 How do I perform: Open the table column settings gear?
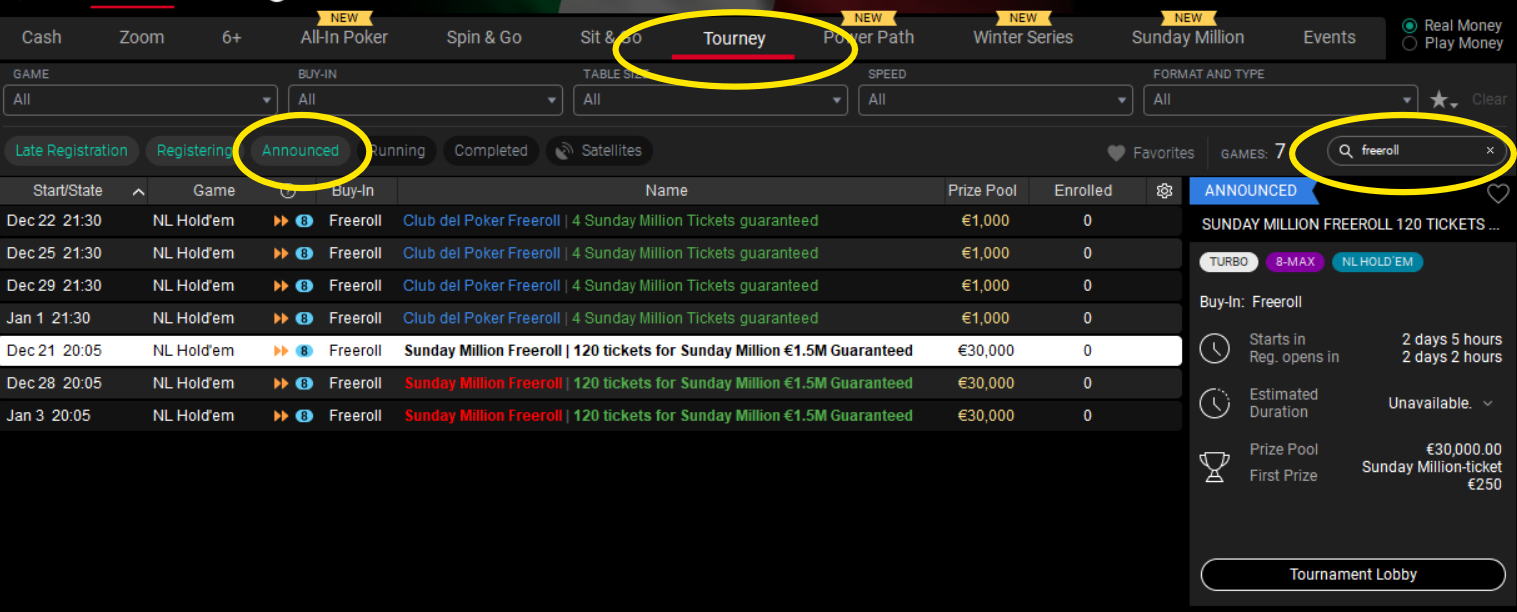(1164, 191)
